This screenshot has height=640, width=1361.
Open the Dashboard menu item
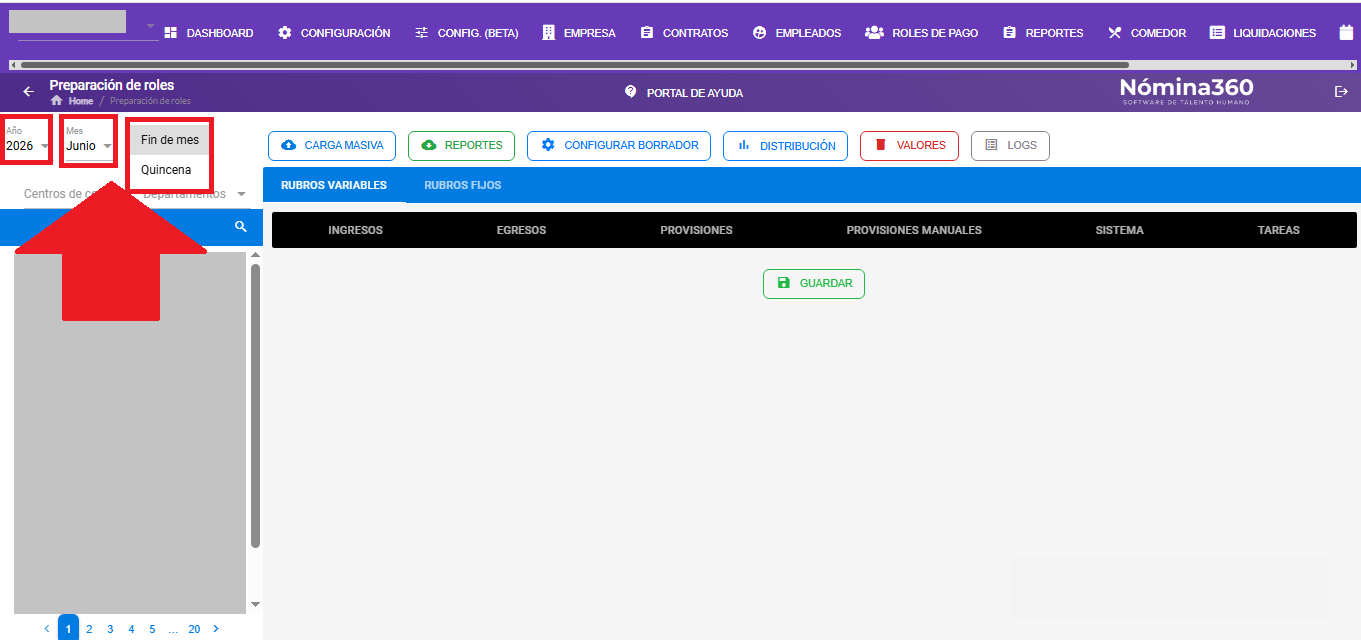(x=208, y=33)
